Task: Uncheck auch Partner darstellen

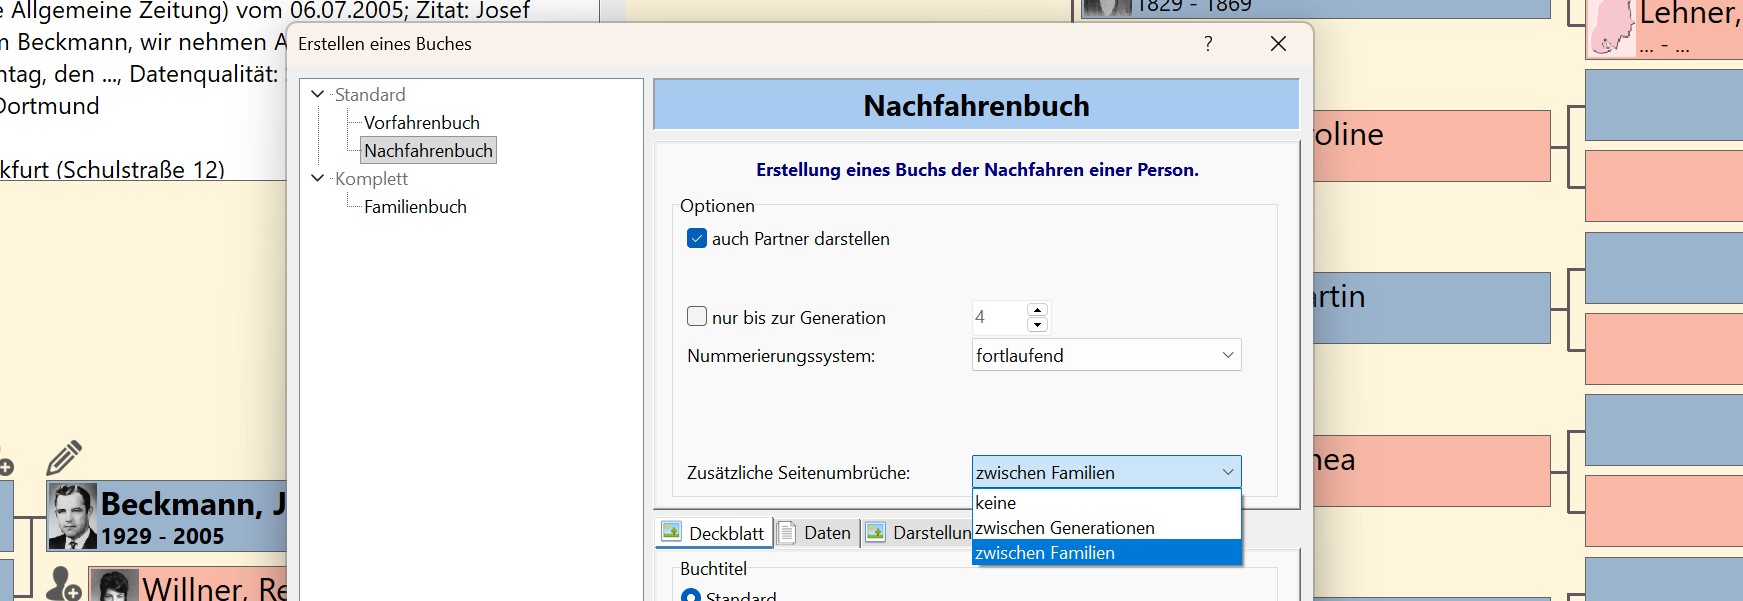Action: point(697,239)
